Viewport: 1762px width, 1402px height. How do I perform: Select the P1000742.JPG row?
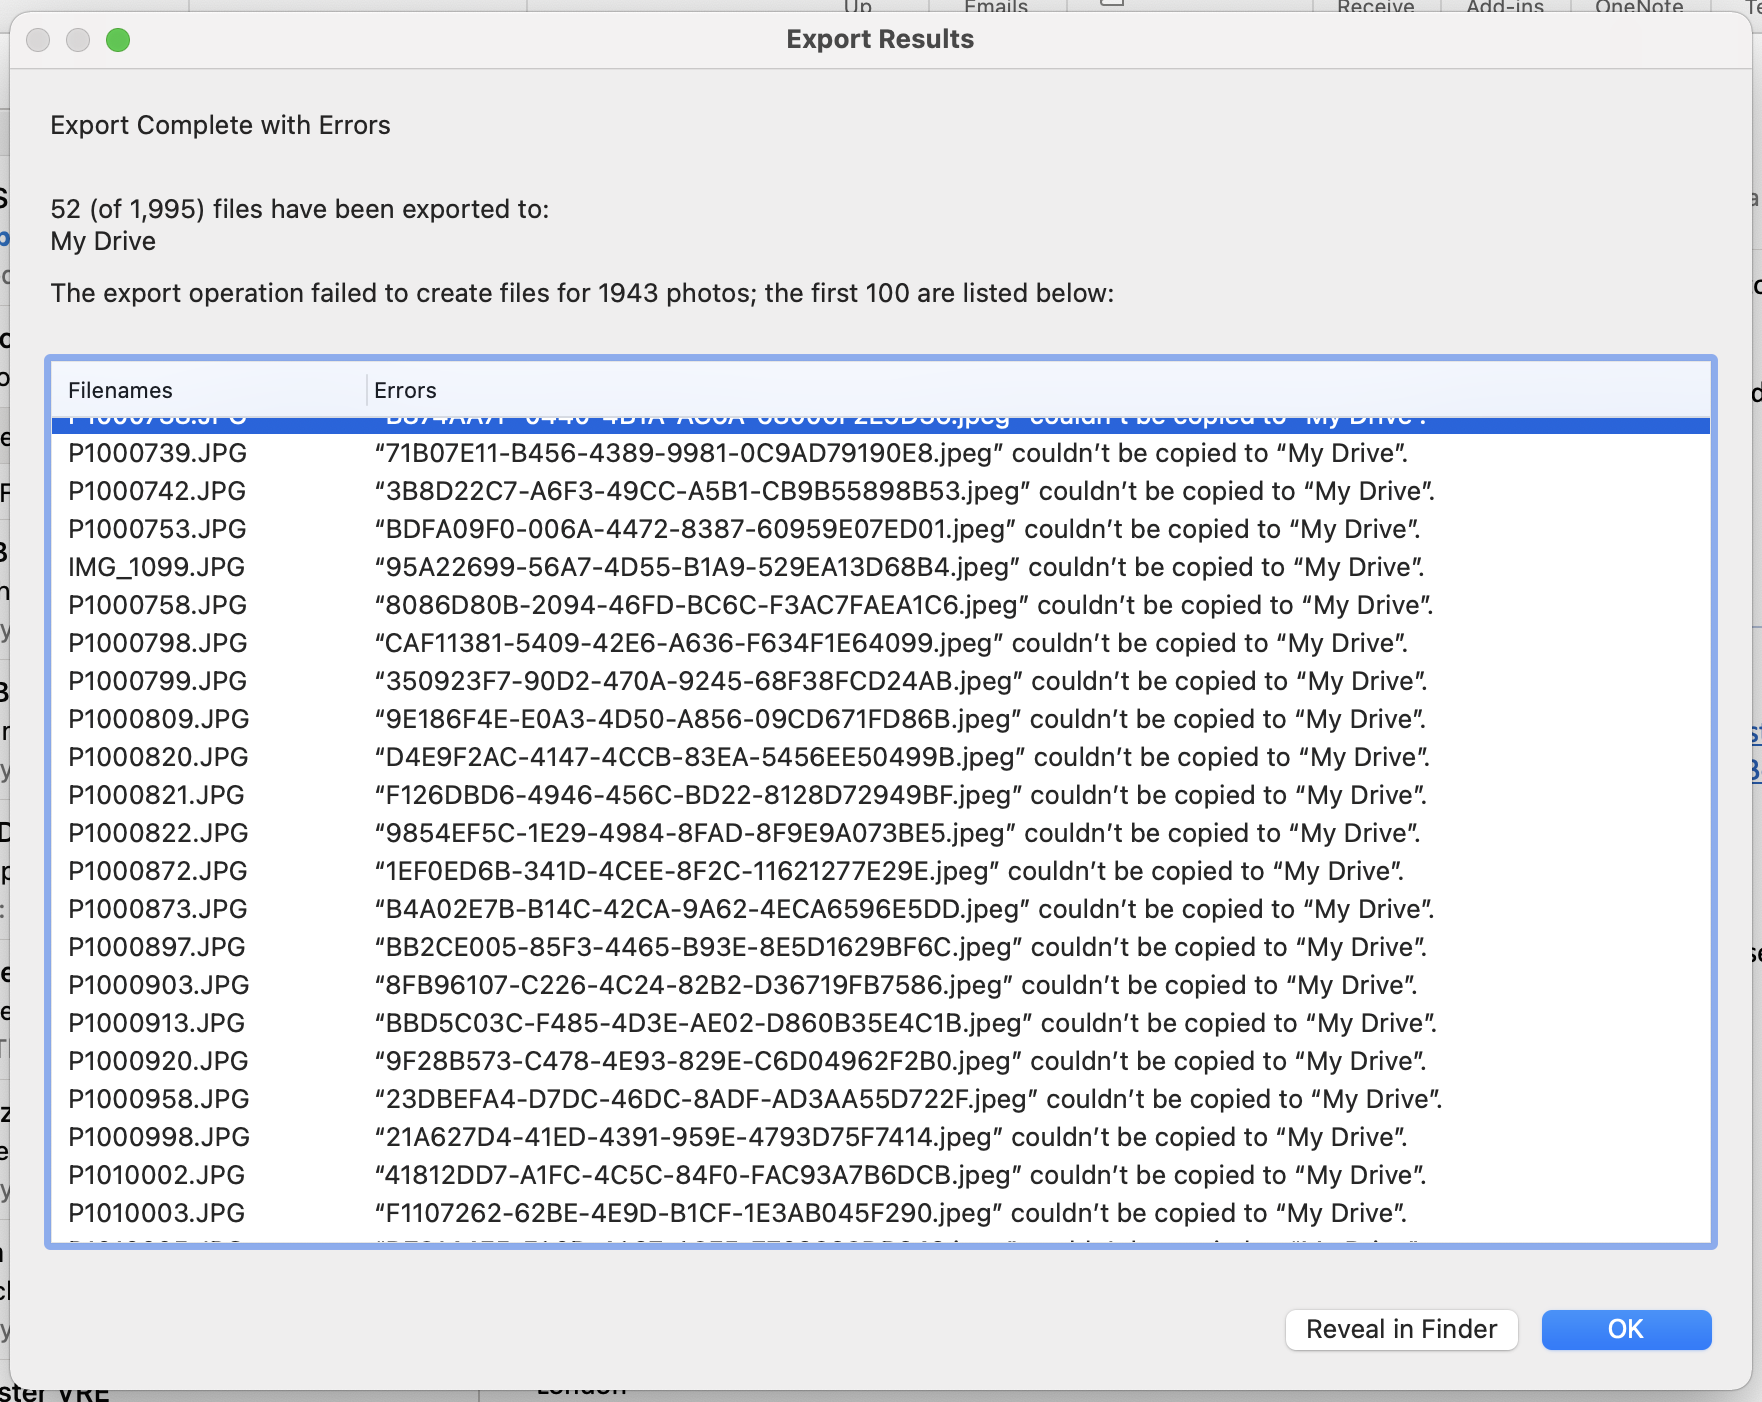(x=881, y=491)
